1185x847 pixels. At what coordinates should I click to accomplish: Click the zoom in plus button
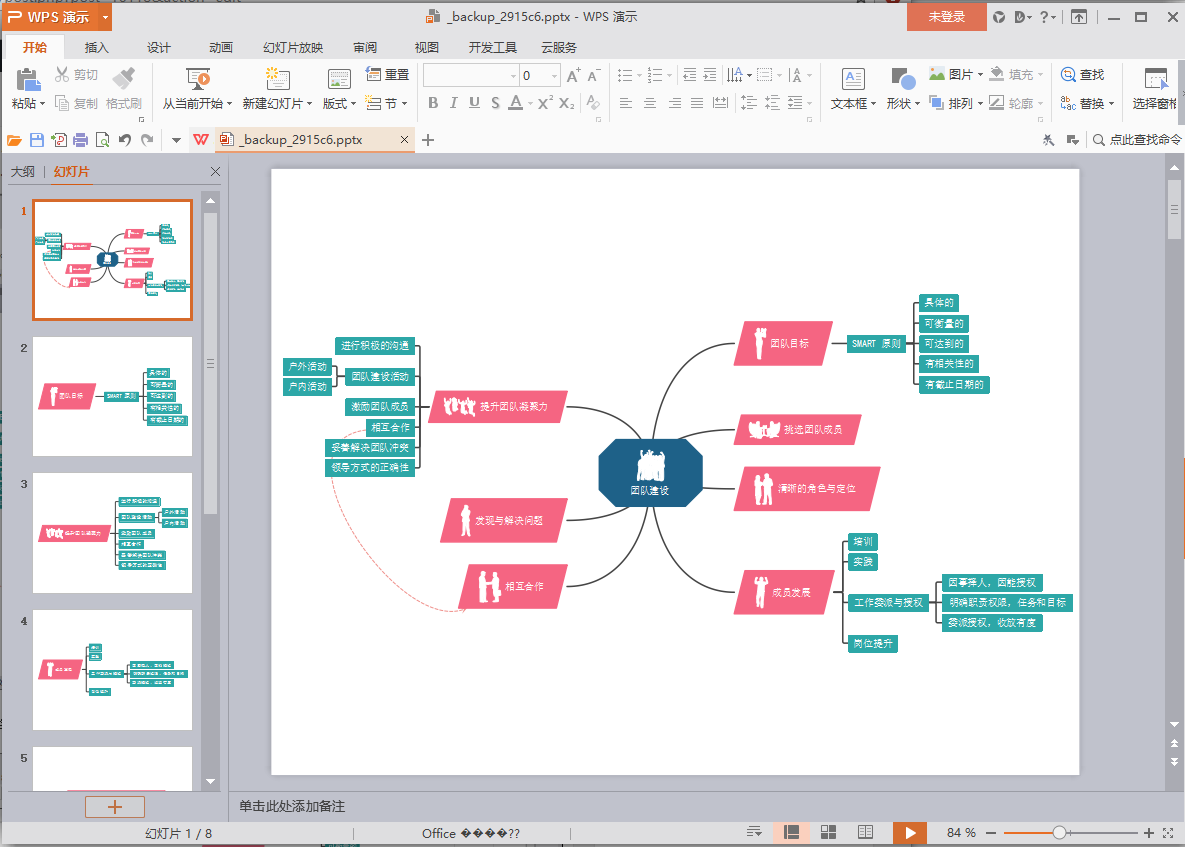click(x=1148, y=833)
